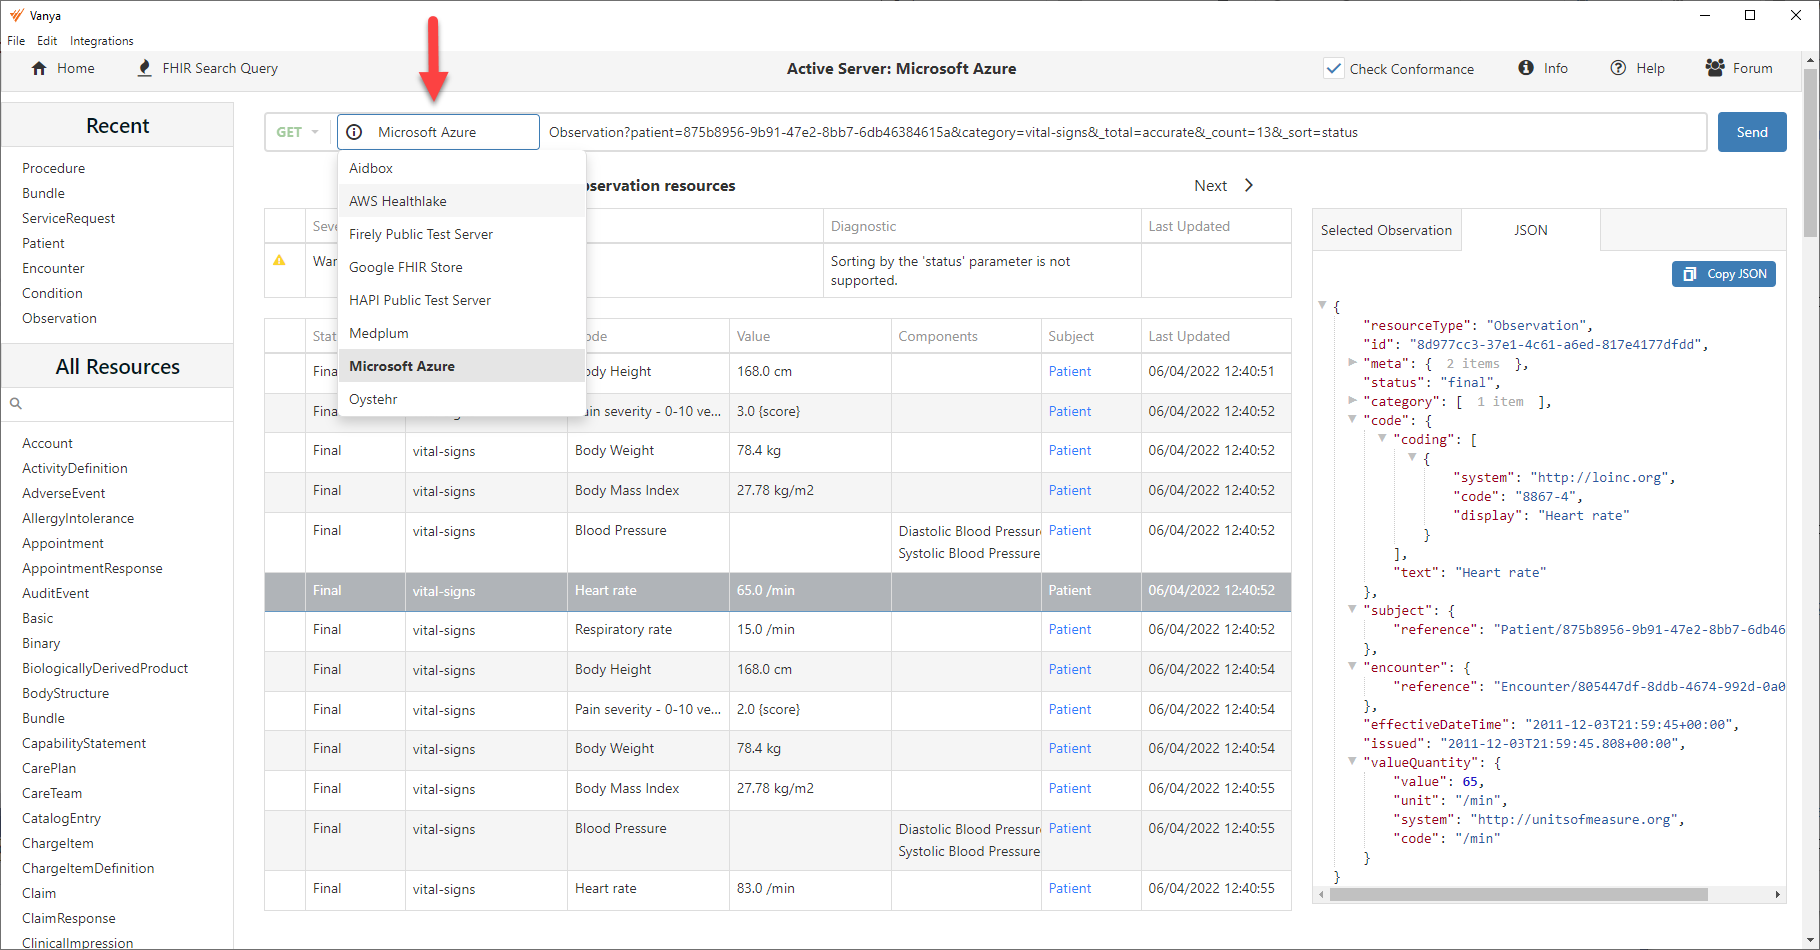Viewport: 1820px width, 950px height.
Task: Switch to the JSON tab
Action: click(x=1530, y=230)
